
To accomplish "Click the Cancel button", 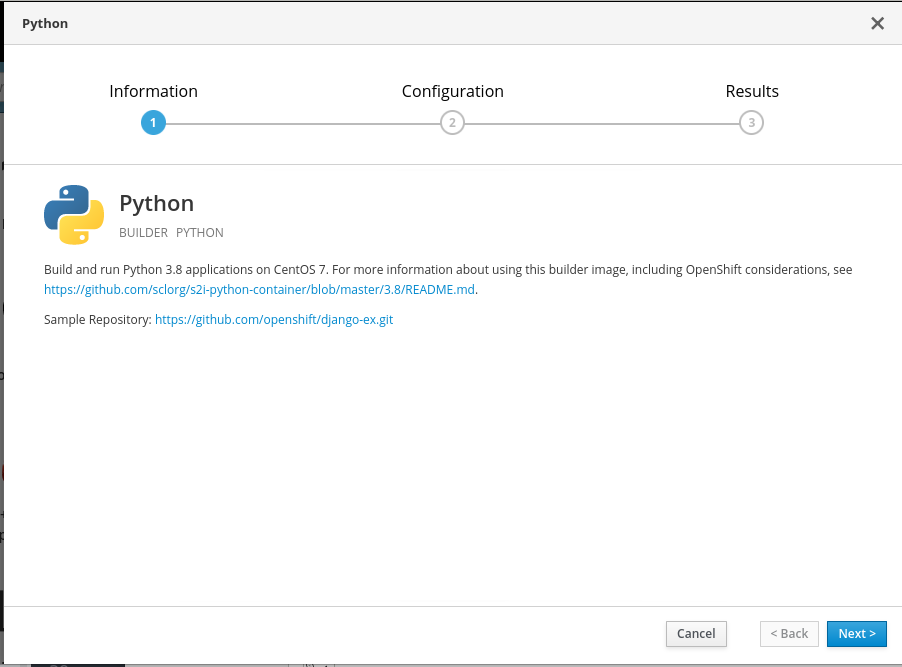I will pos(696,634).
